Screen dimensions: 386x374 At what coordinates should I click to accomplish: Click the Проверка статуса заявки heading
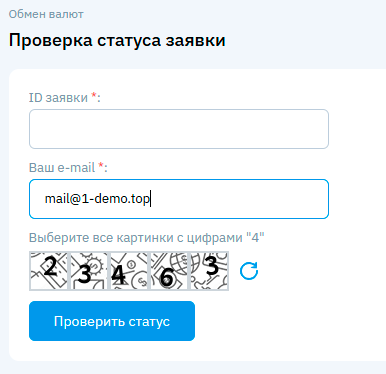[x=117, y=40]
